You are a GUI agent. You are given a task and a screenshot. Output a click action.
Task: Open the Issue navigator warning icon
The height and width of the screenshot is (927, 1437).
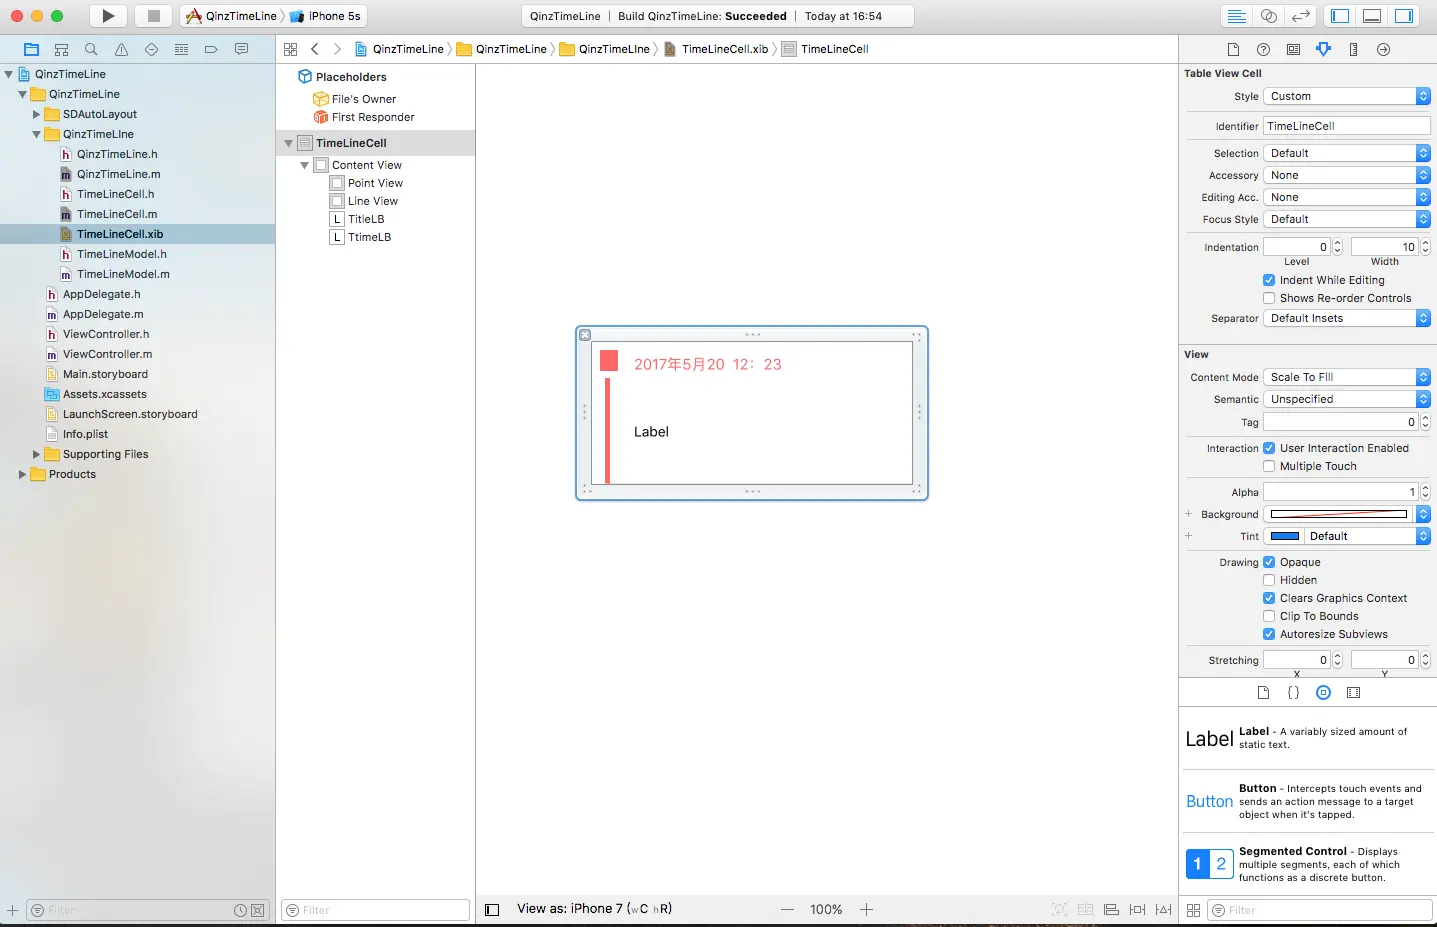[x=121, y=49]
